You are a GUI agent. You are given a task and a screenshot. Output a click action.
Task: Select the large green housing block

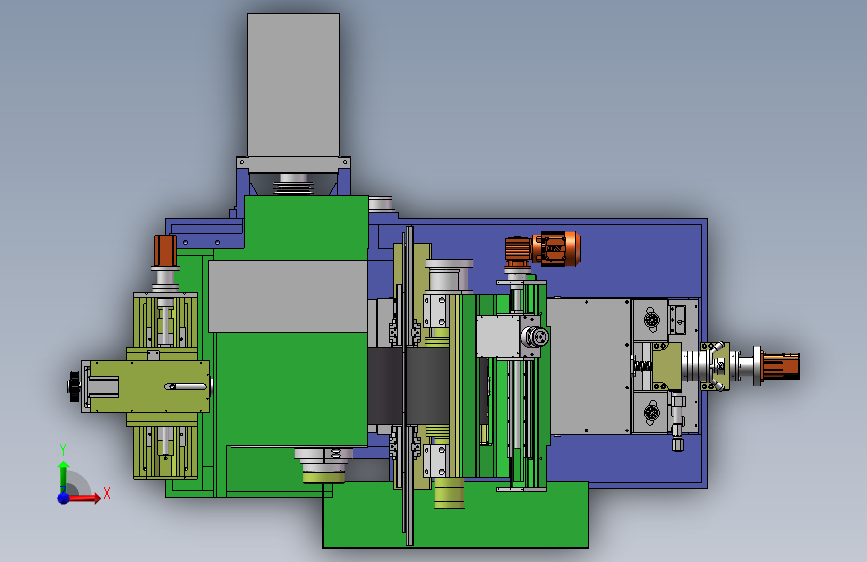(291, 387)
